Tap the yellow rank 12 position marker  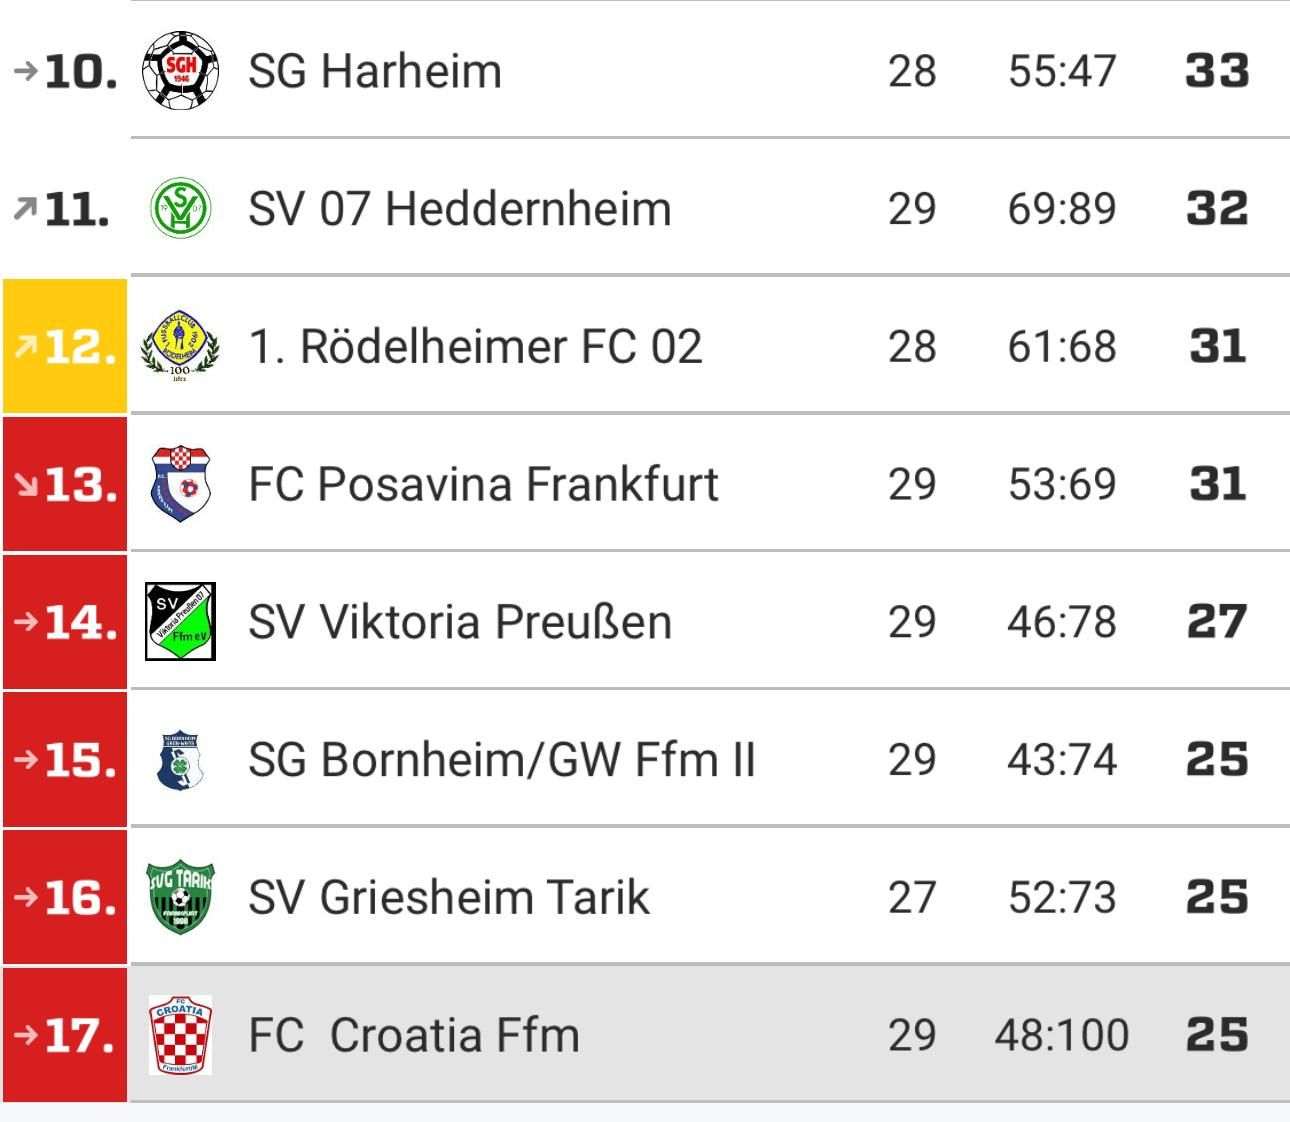(65, 346)
